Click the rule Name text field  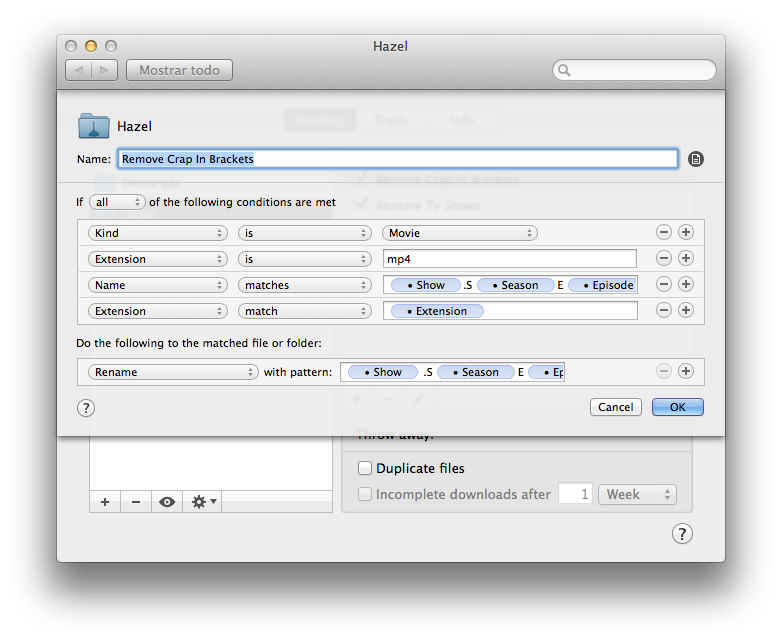coord(398,159)
